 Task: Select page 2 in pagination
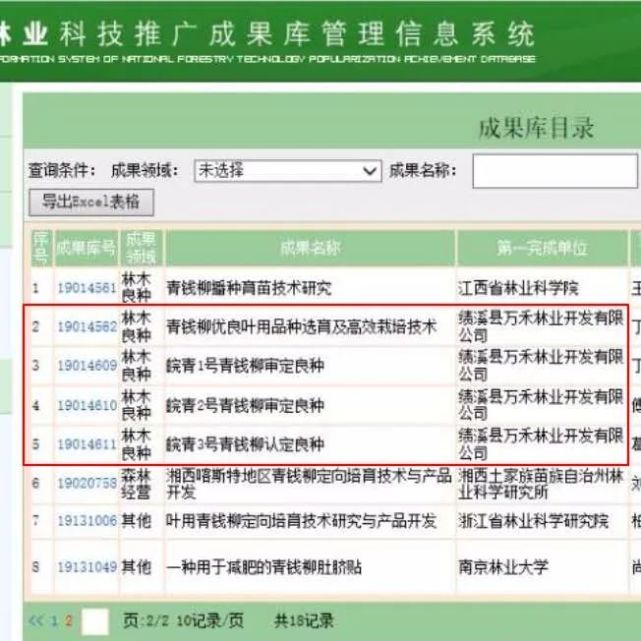[x=68, y=621]
